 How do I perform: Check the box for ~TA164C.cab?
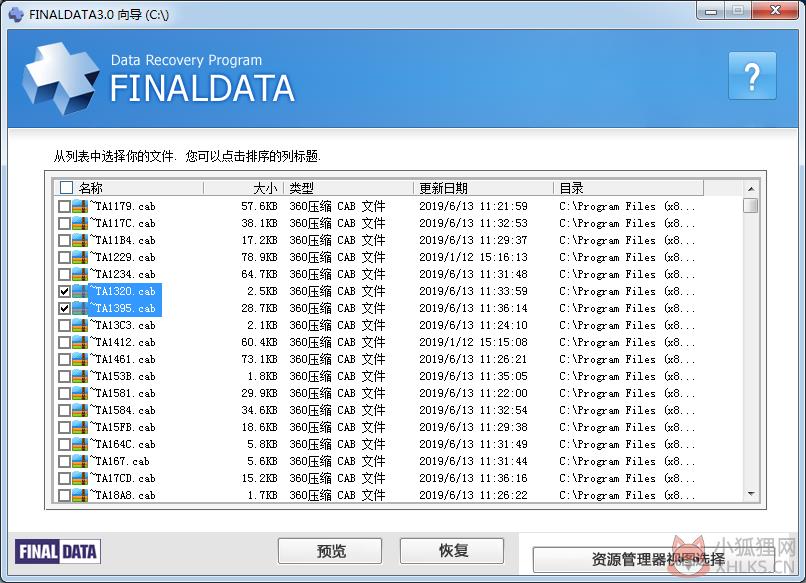tap(64, 444)
